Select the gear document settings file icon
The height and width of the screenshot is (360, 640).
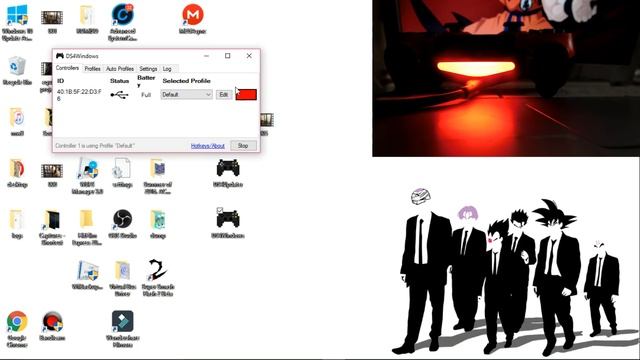pos(122,173)
